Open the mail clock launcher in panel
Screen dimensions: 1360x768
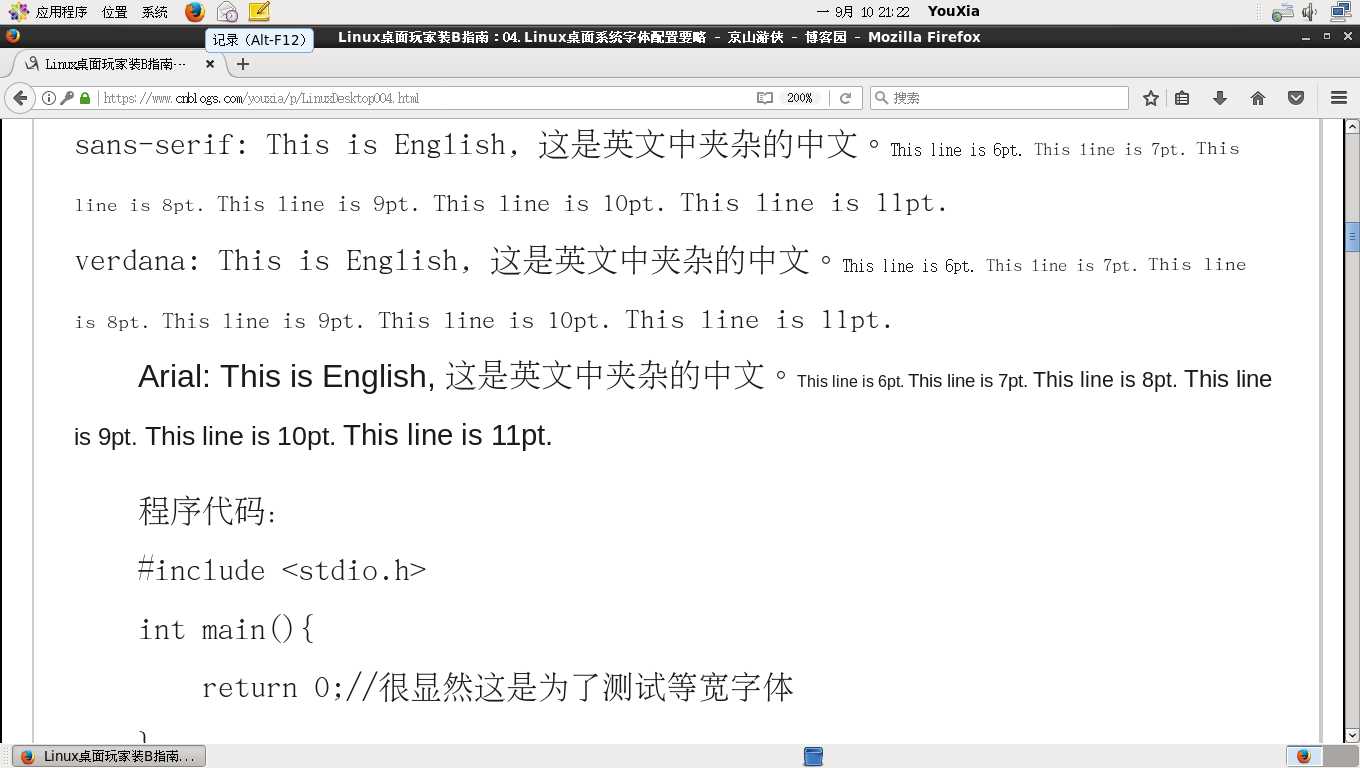pyautogui.click(x=227, y=12)
